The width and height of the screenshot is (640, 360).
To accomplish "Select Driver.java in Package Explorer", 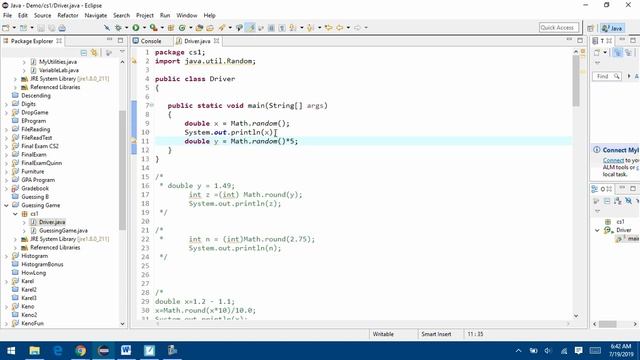I will click(52, 222).
